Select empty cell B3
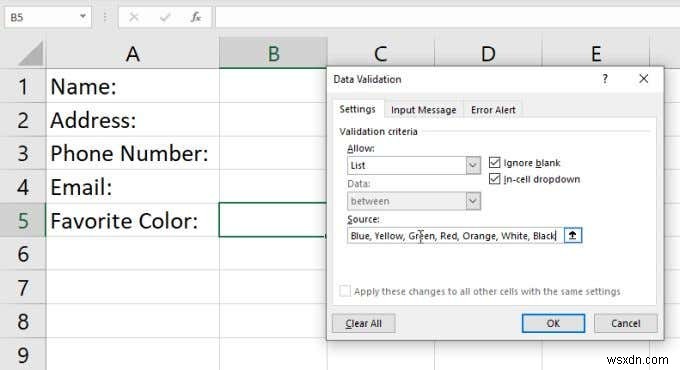Image resolution: width=680 pixels, height=370 pixels. tap(273, 153)
